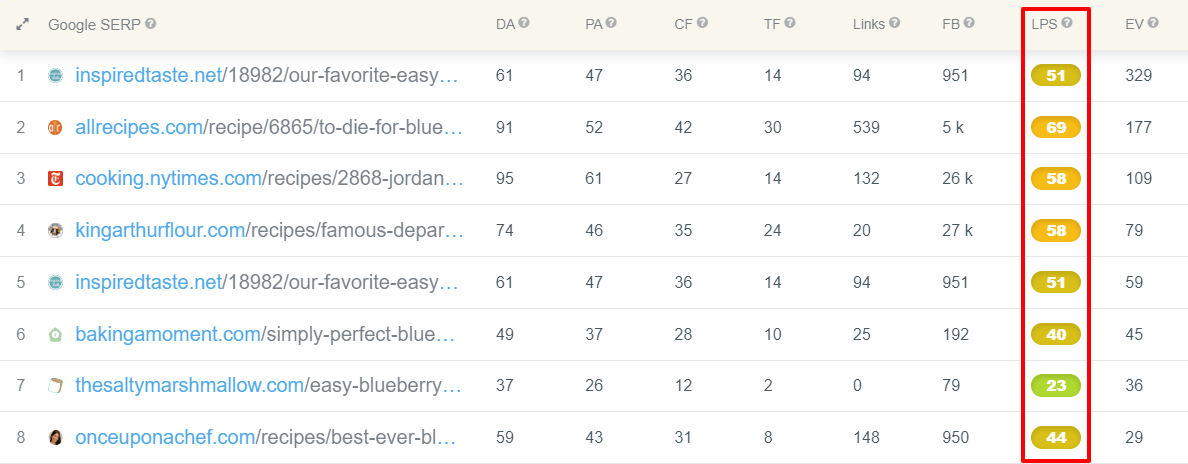Click the expand table arrows icon
This screenshot has width=1188, height=464.
(x=23, y=24)
